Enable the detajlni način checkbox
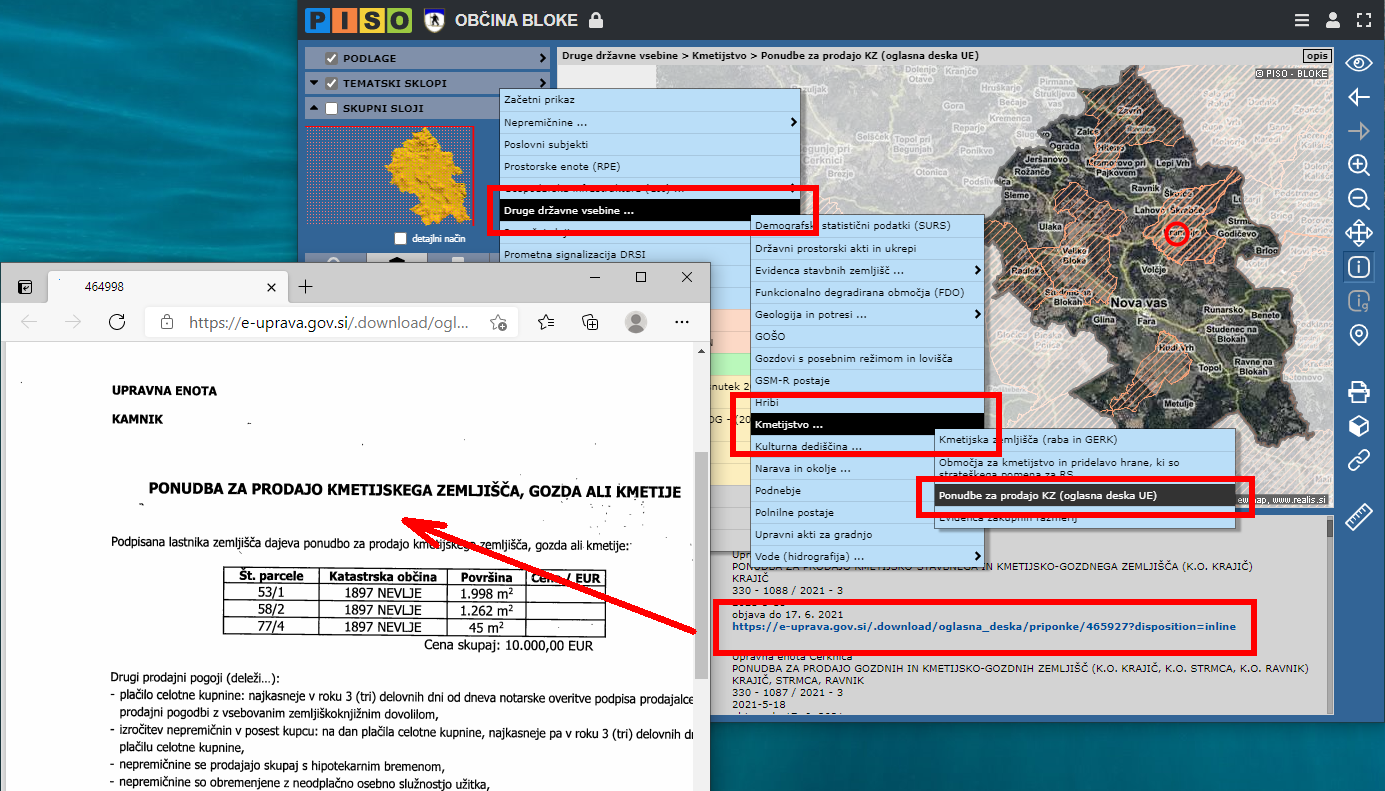Image resolution: width=1385 pixels, height=791 pixels. click(x=401, y=239)
